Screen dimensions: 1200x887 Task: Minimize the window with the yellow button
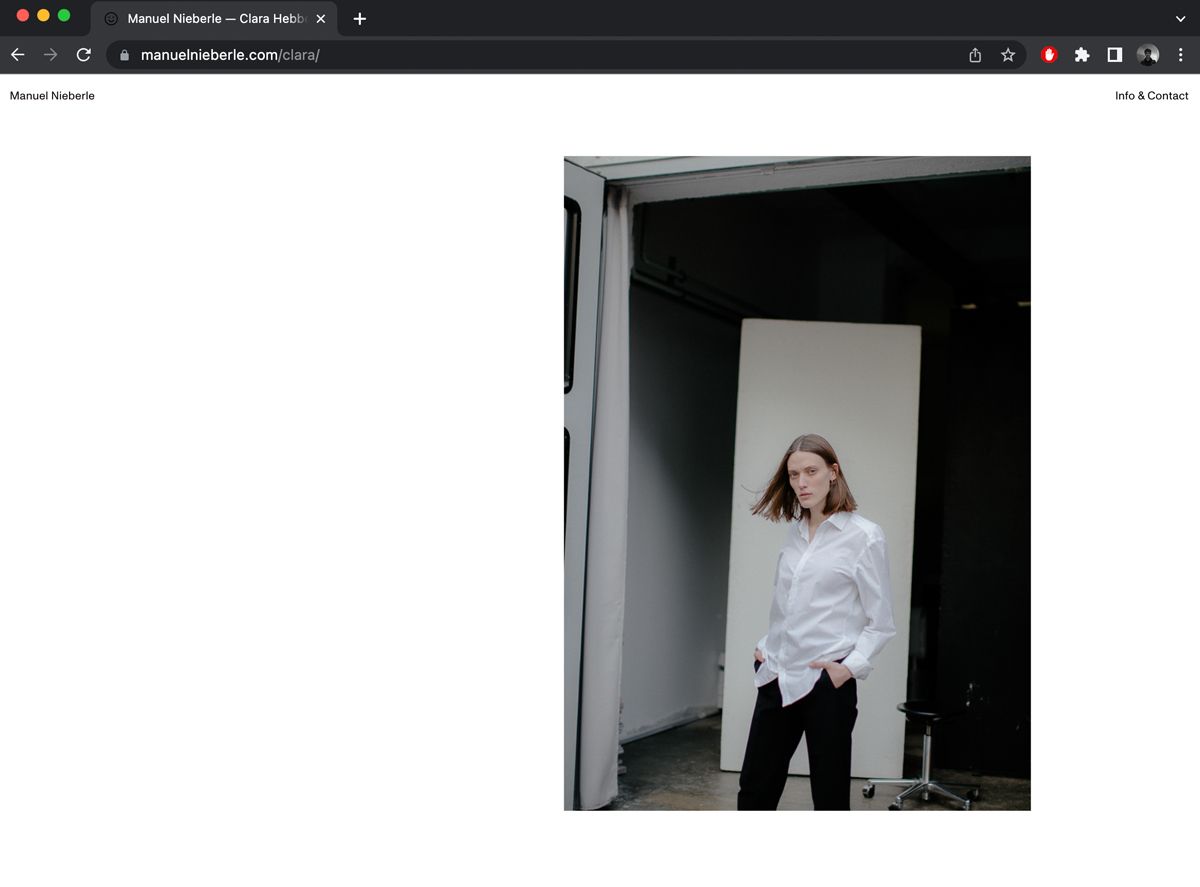coord(43,15)
